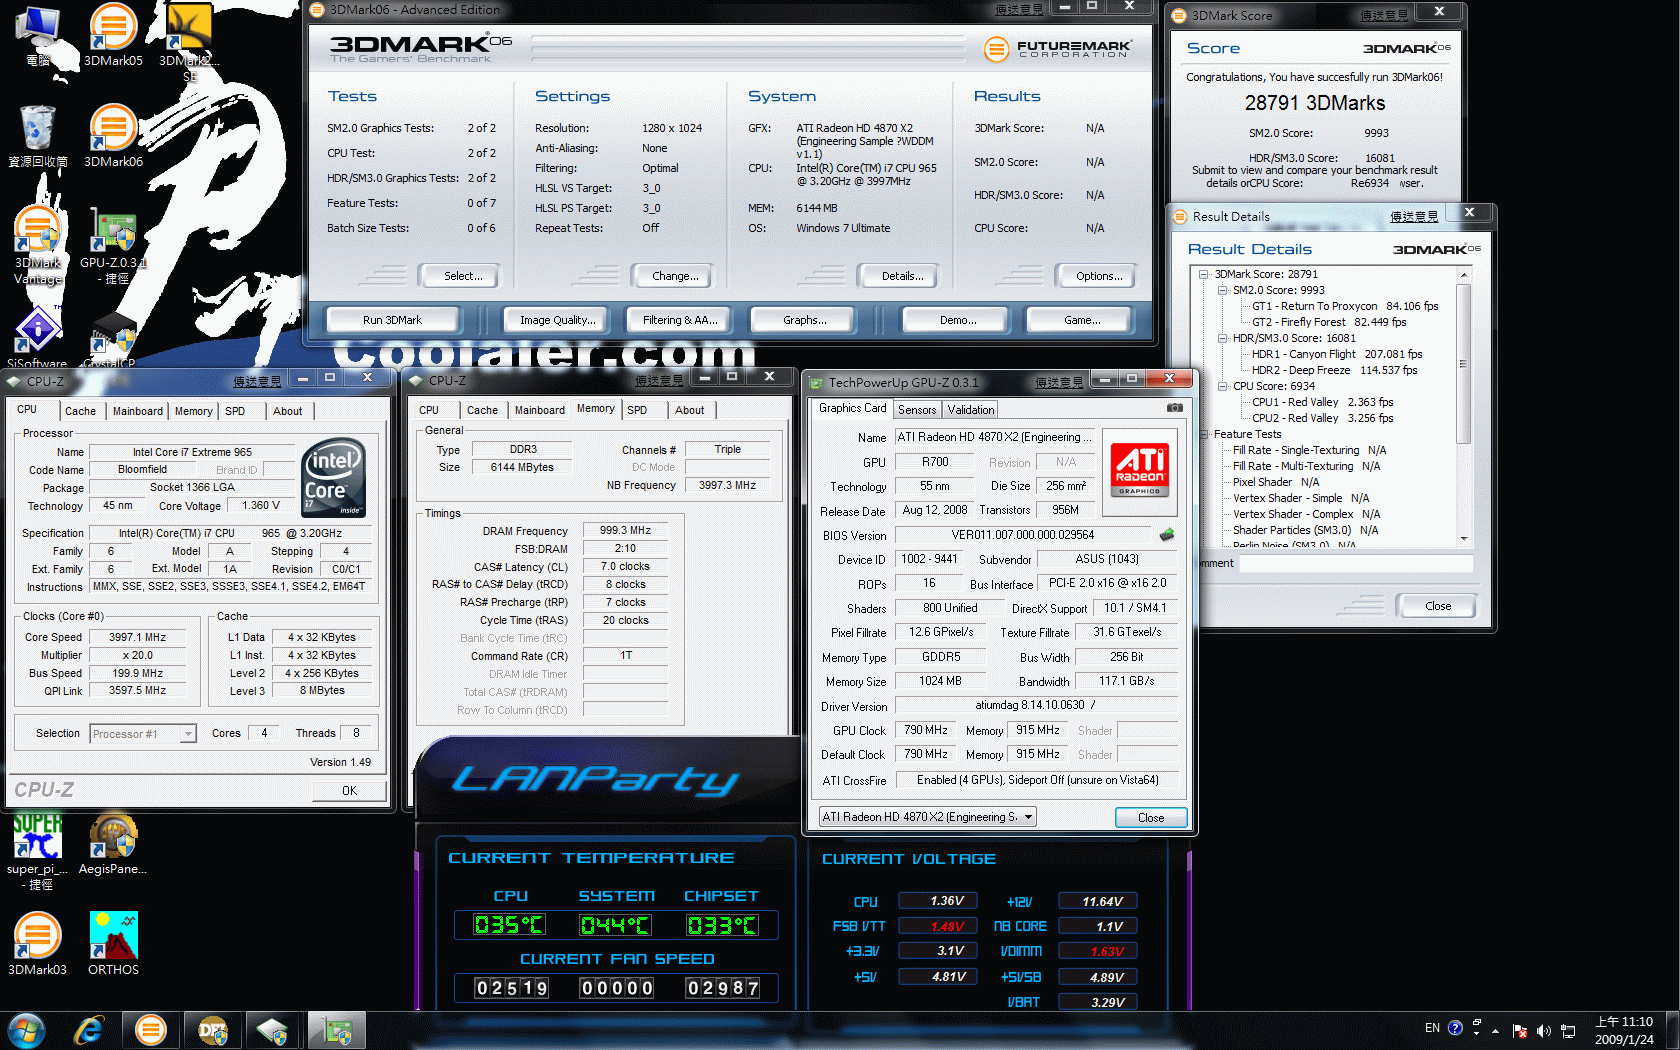Click the BIOS save chip icon in GPU-Z

click(1166, 535)
